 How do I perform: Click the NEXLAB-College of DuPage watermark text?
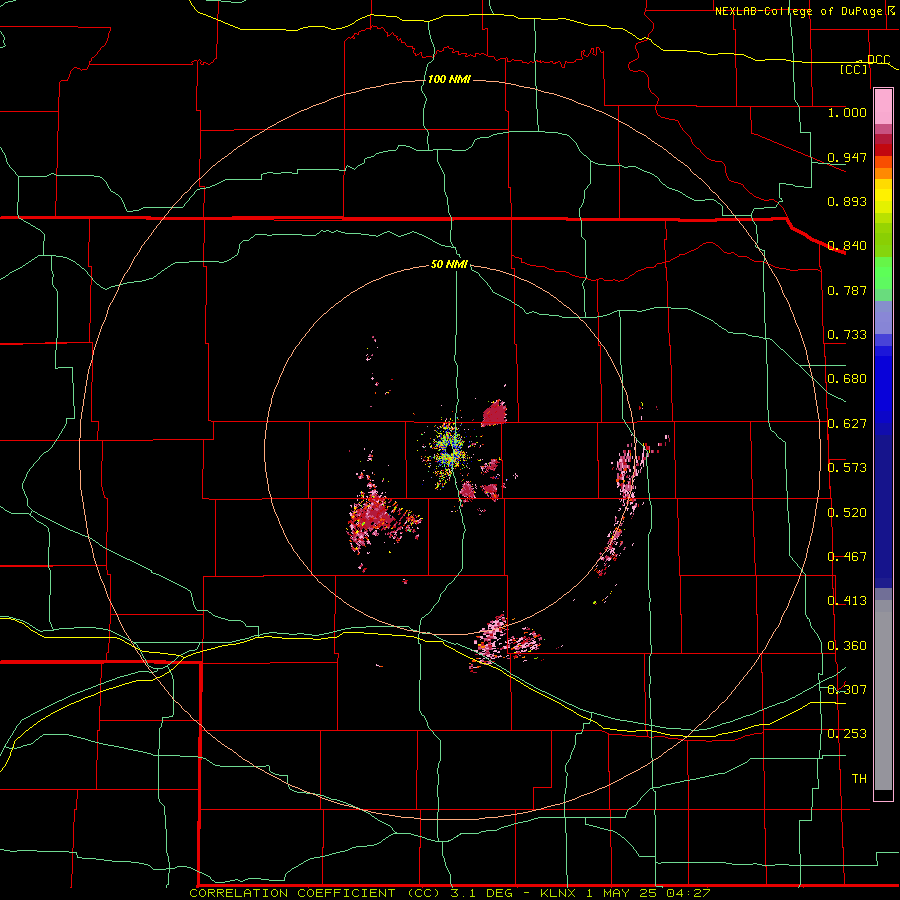pyautogui.click(x=798, y=11)
